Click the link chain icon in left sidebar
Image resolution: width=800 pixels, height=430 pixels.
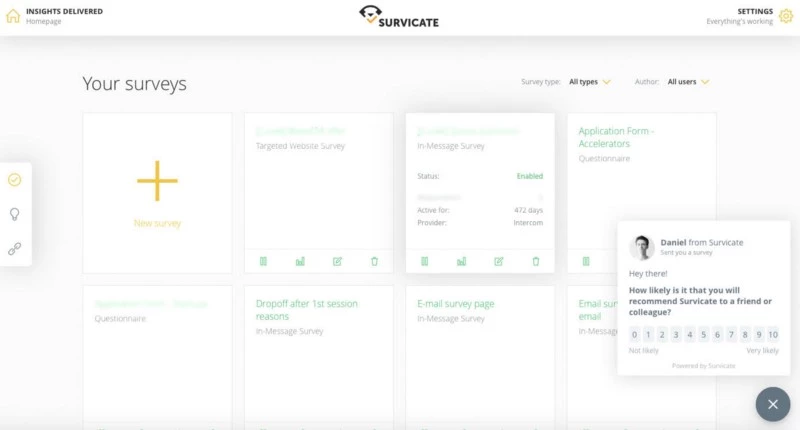coord(14,249)
